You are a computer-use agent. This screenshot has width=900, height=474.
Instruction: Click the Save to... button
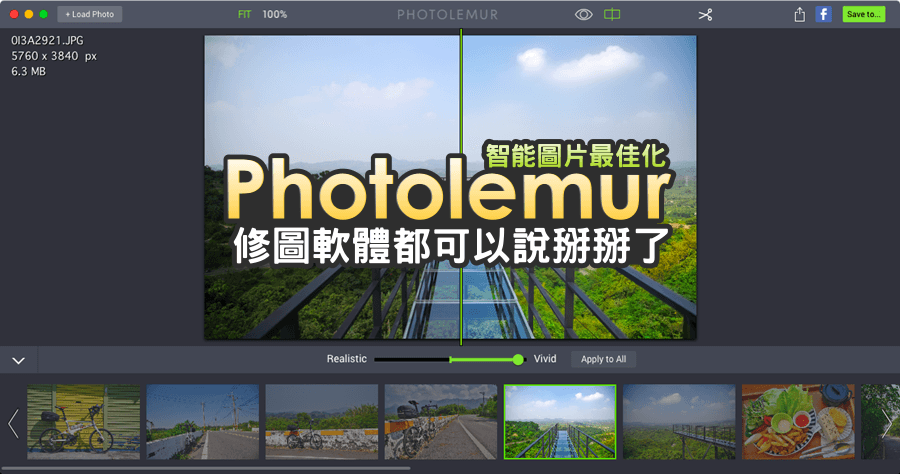(864, 14)
